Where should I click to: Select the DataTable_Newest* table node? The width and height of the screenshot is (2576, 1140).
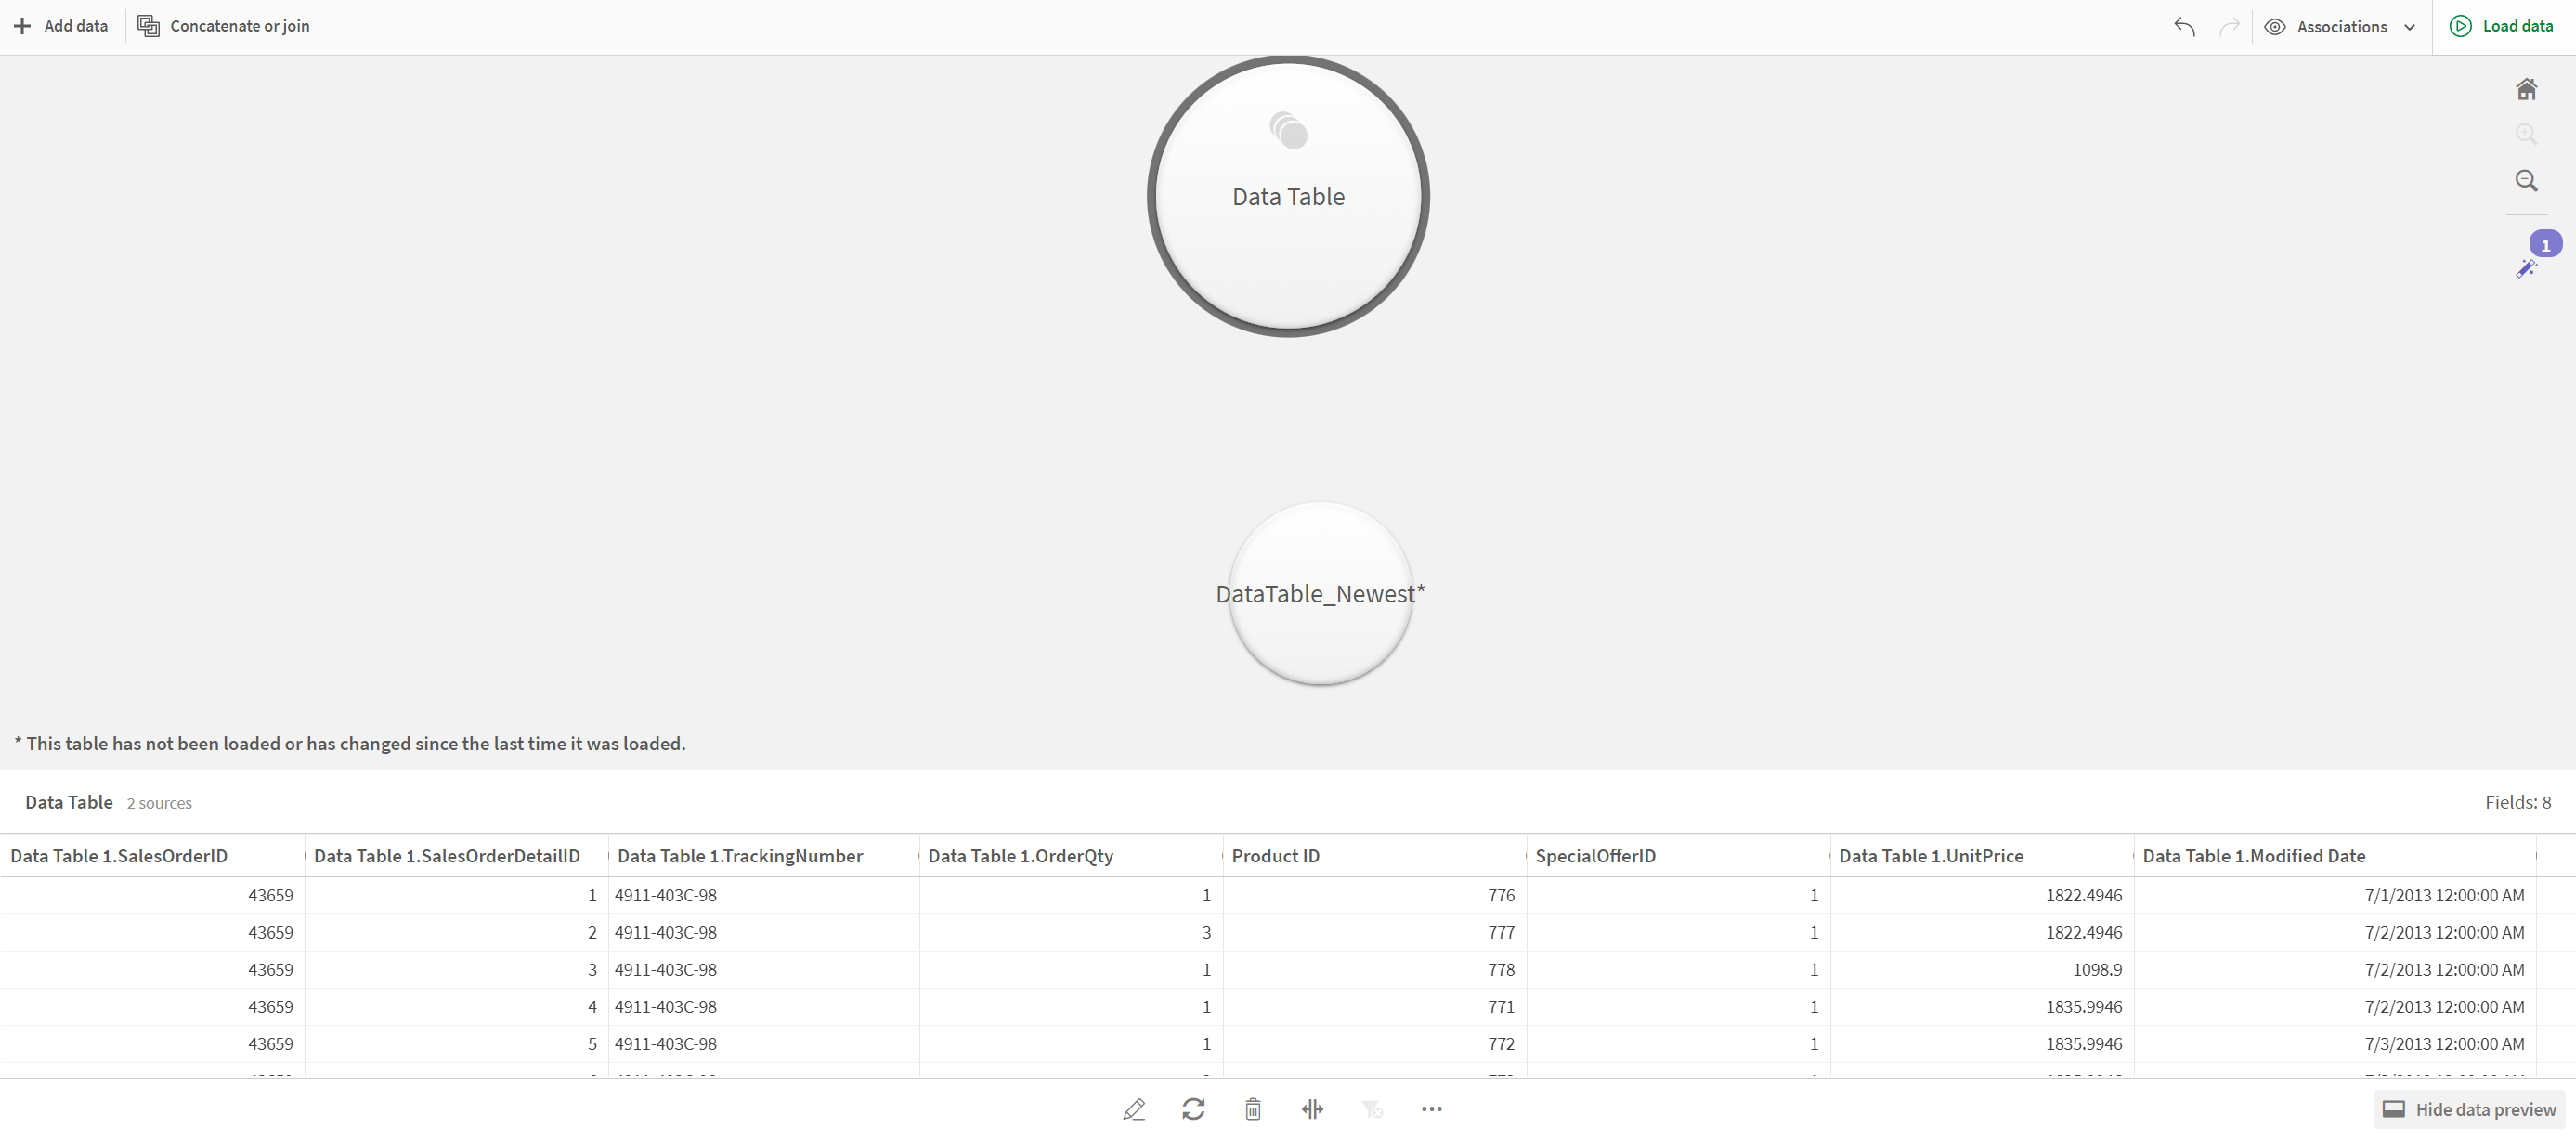1314,593
